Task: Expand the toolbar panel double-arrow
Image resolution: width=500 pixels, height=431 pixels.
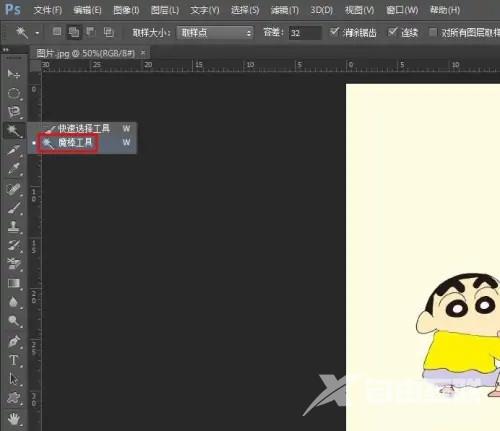Action: coord(6,50)
